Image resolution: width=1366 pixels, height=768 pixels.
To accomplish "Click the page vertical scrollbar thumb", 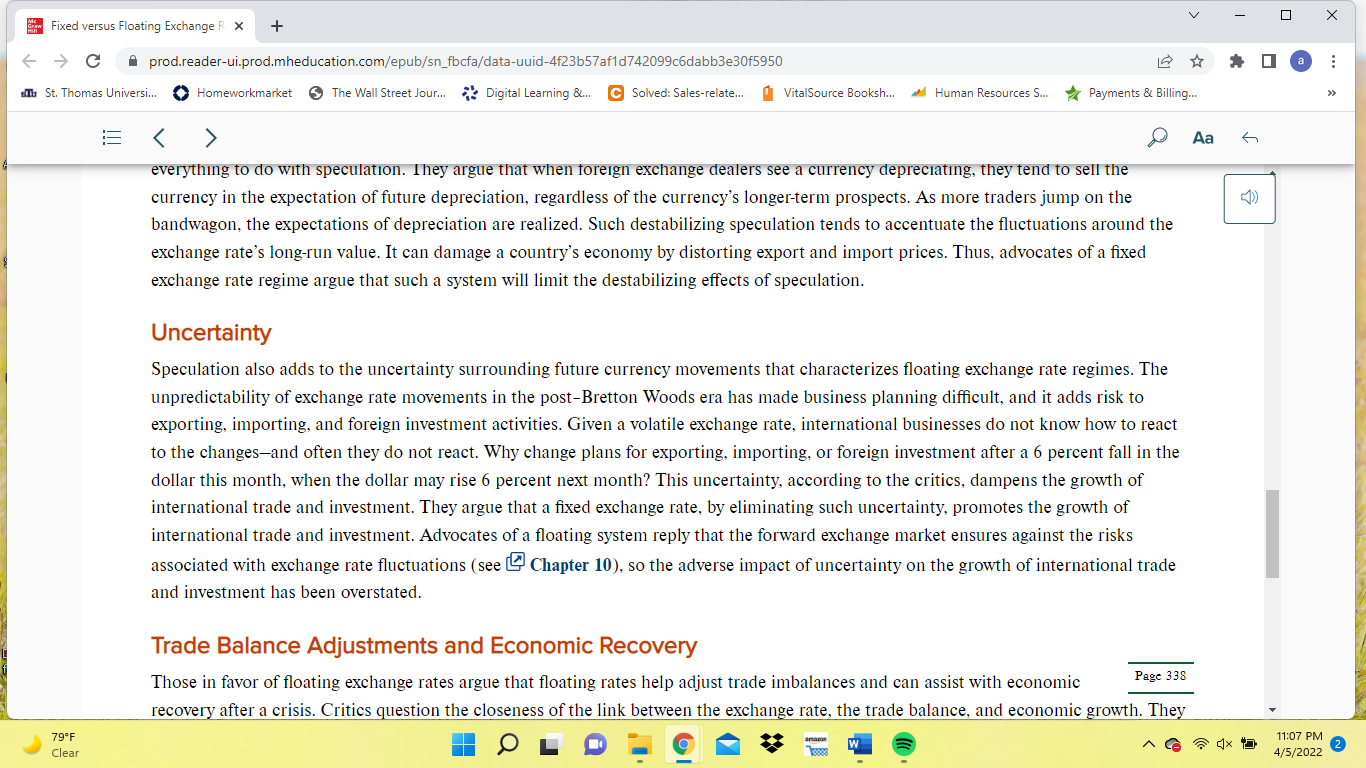I will pyautogui.click(x=1272, y=534).
